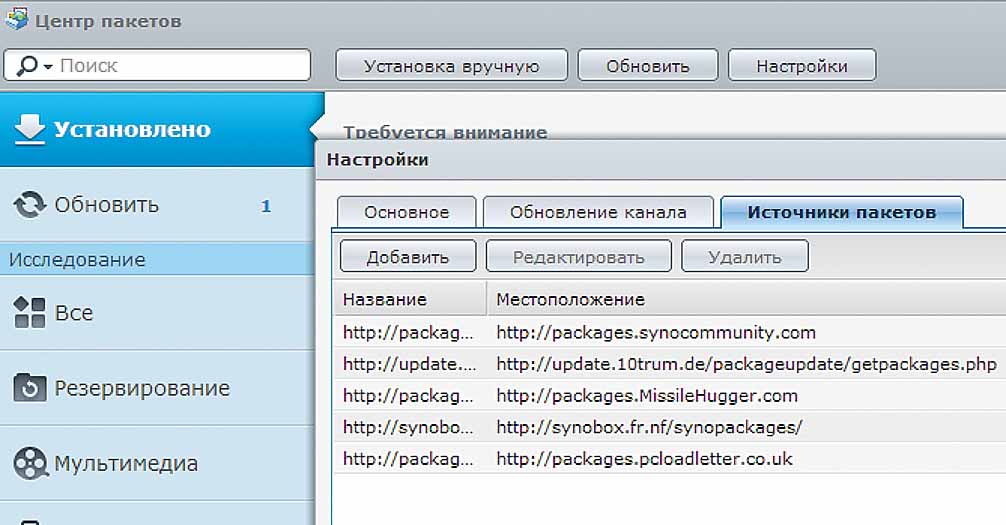
Task: Focus the Поиск search field
Action: [x=180, y=66]
